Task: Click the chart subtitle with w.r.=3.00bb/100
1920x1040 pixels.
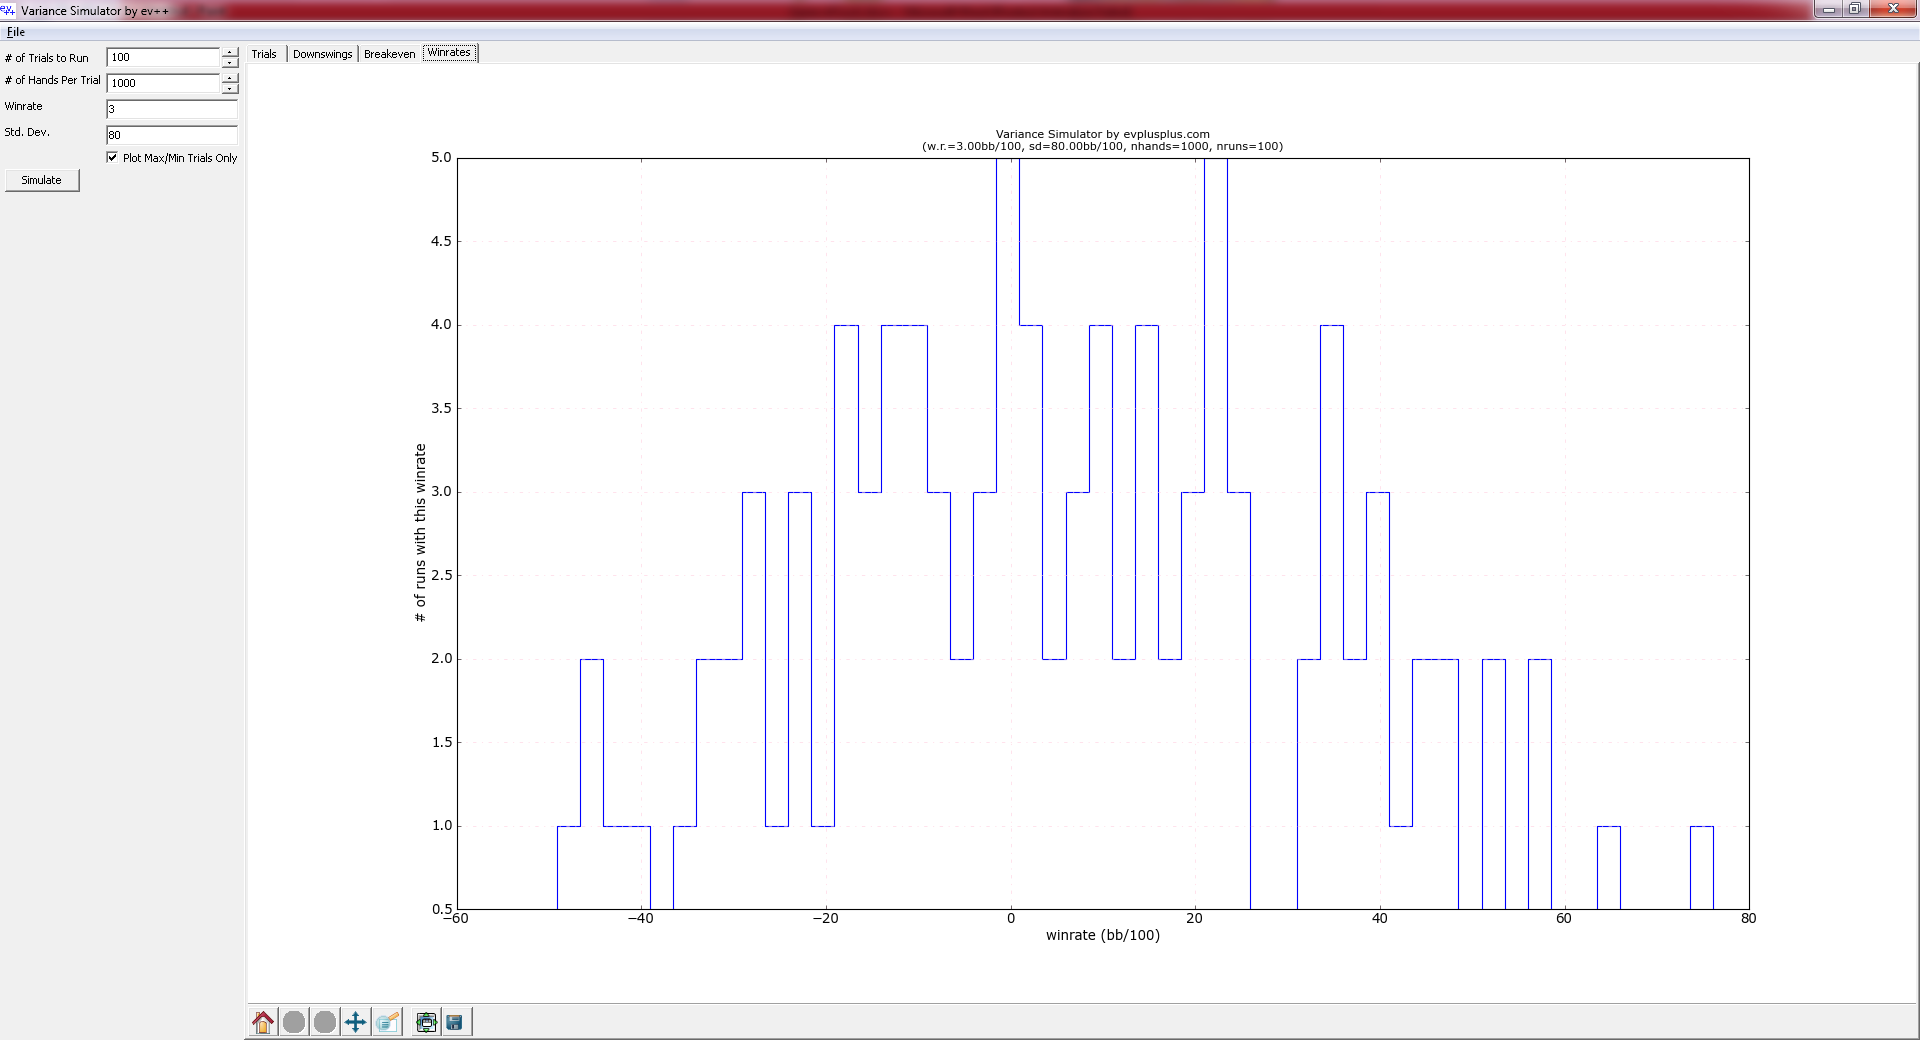Action: point(1102,146)
